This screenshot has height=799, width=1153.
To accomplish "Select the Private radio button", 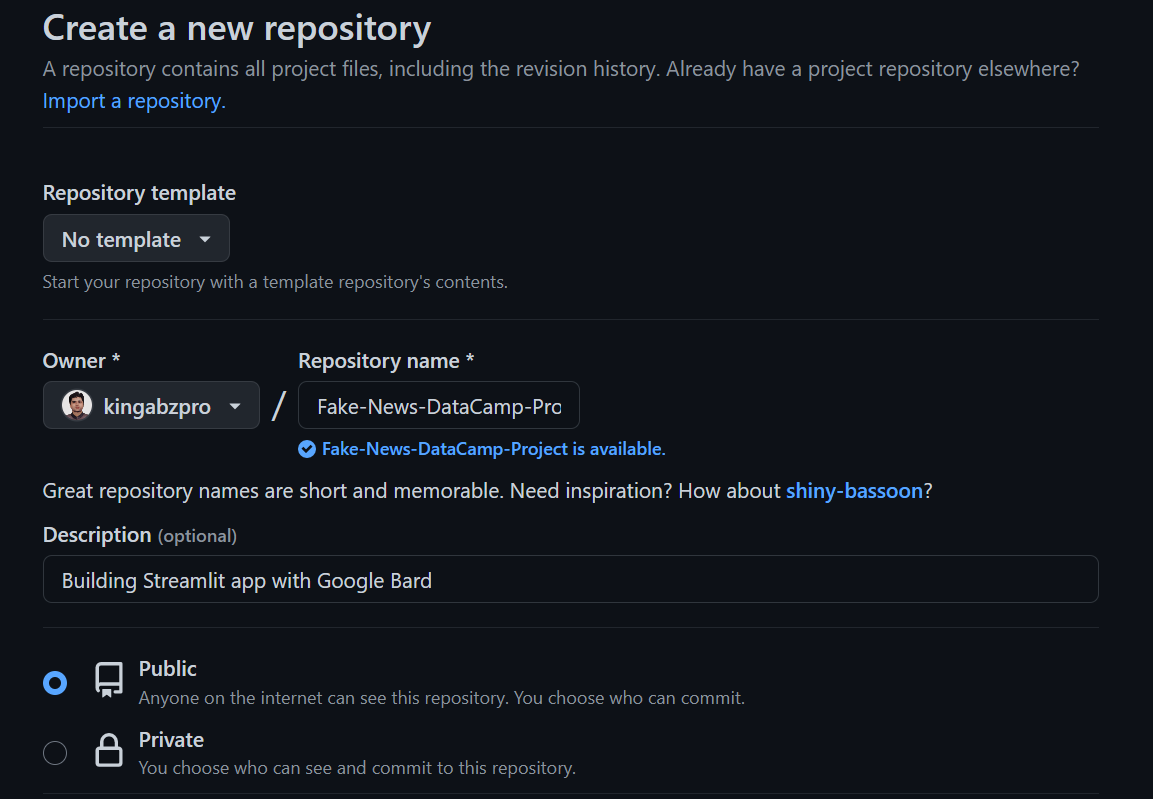I will 55,753.
